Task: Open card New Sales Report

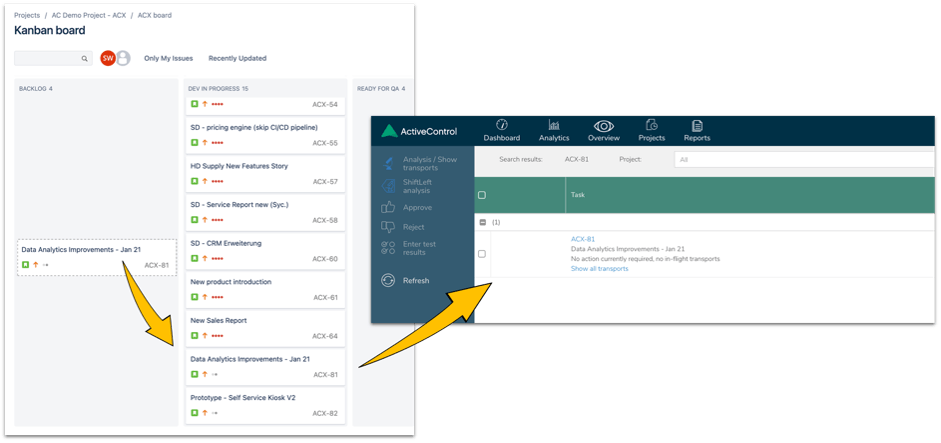Action: (265, 328)
